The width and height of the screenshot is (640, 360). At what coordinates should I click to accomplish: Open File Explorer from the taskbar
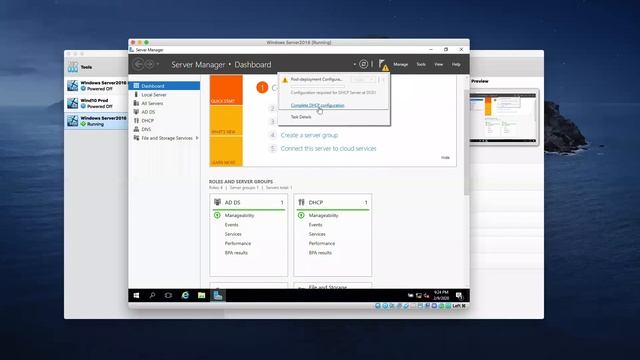coord(202,295)
